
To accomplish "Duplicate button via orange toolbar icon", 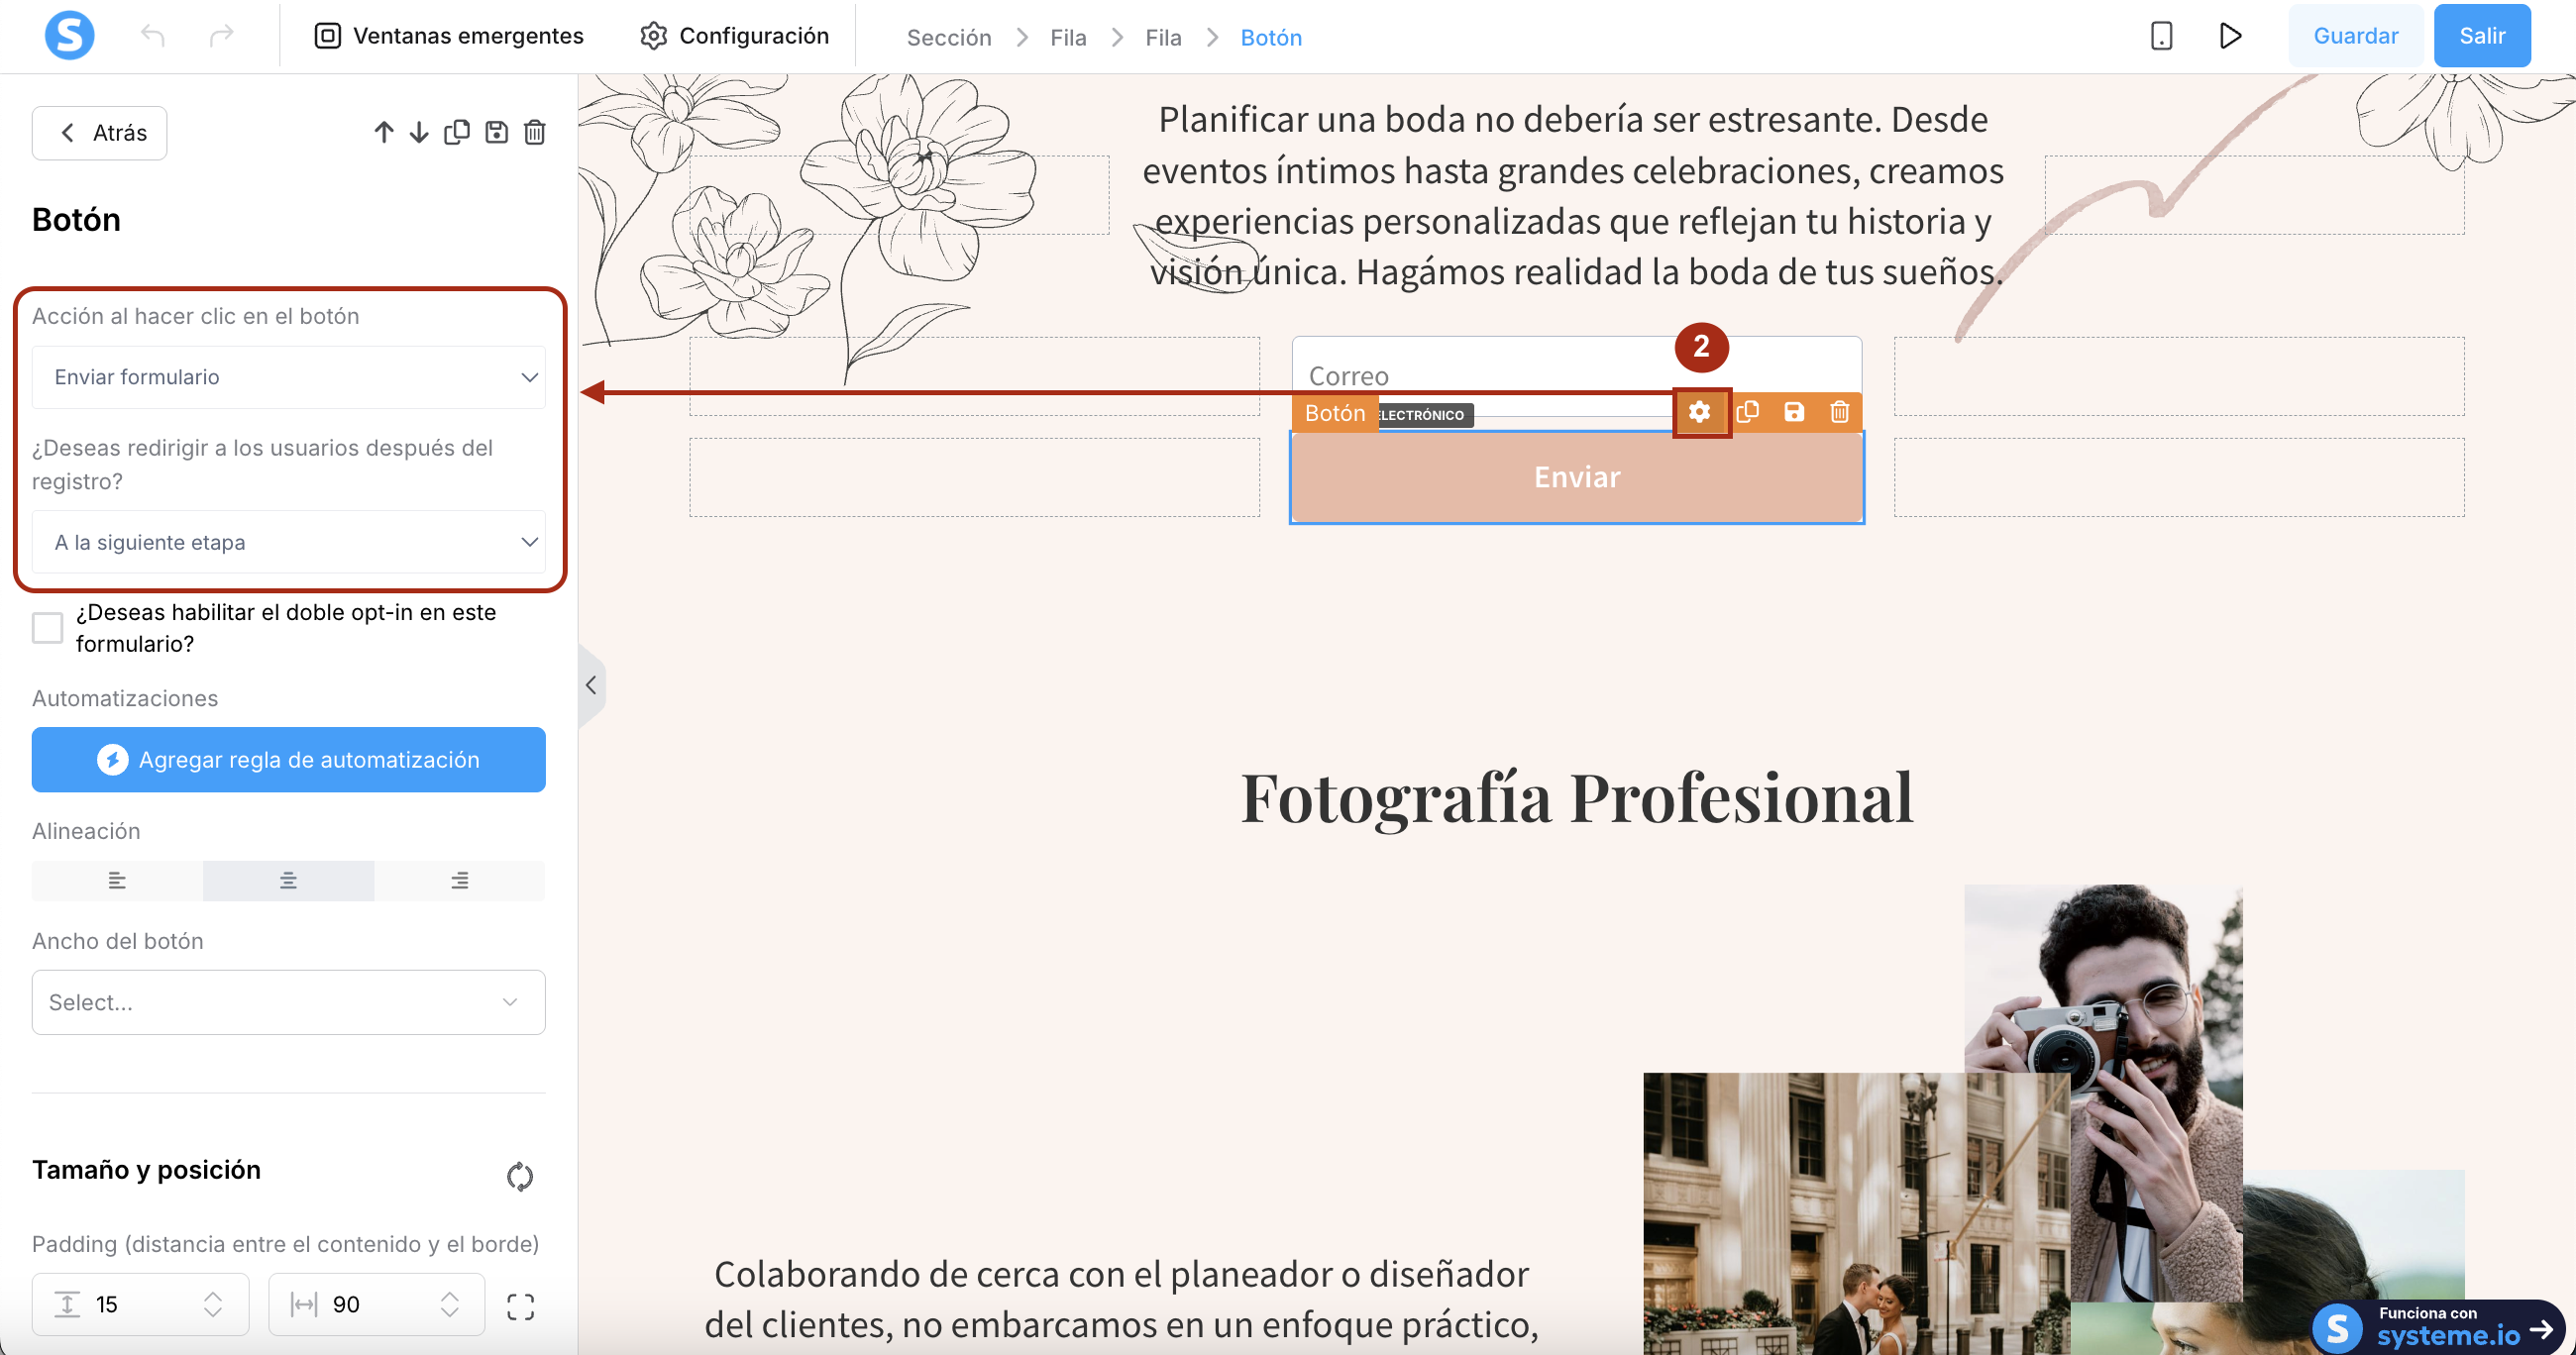I will tap(1747, 412).
